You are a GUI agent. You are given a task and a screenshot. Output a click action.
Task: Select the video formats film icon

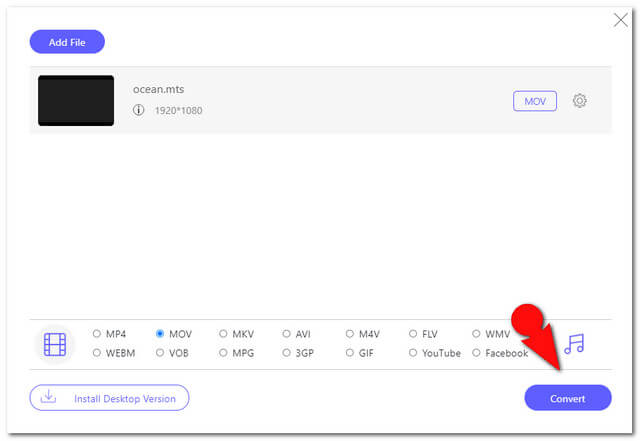coord(55,344)
